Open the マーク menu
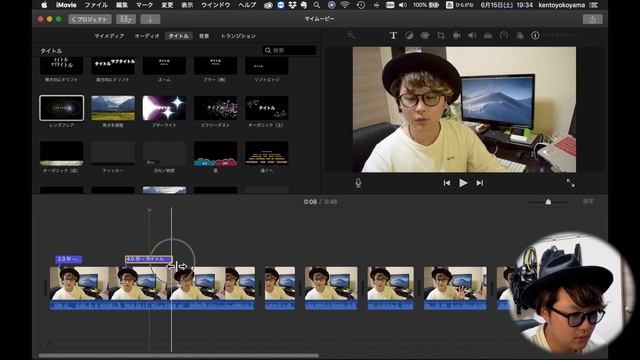This screenshot has height=360, width=640. (x=144, y=5)
